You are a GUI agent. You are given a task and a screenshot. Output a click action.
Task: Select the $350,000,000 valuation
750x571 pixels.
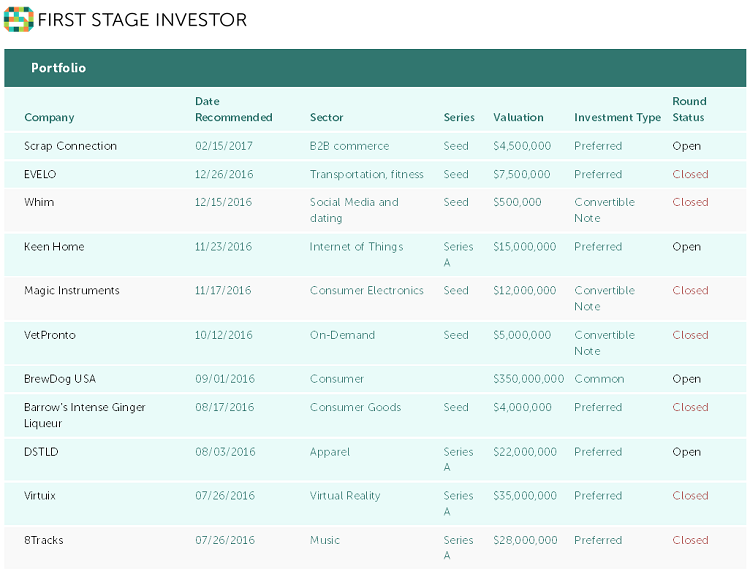coord(529,379)
